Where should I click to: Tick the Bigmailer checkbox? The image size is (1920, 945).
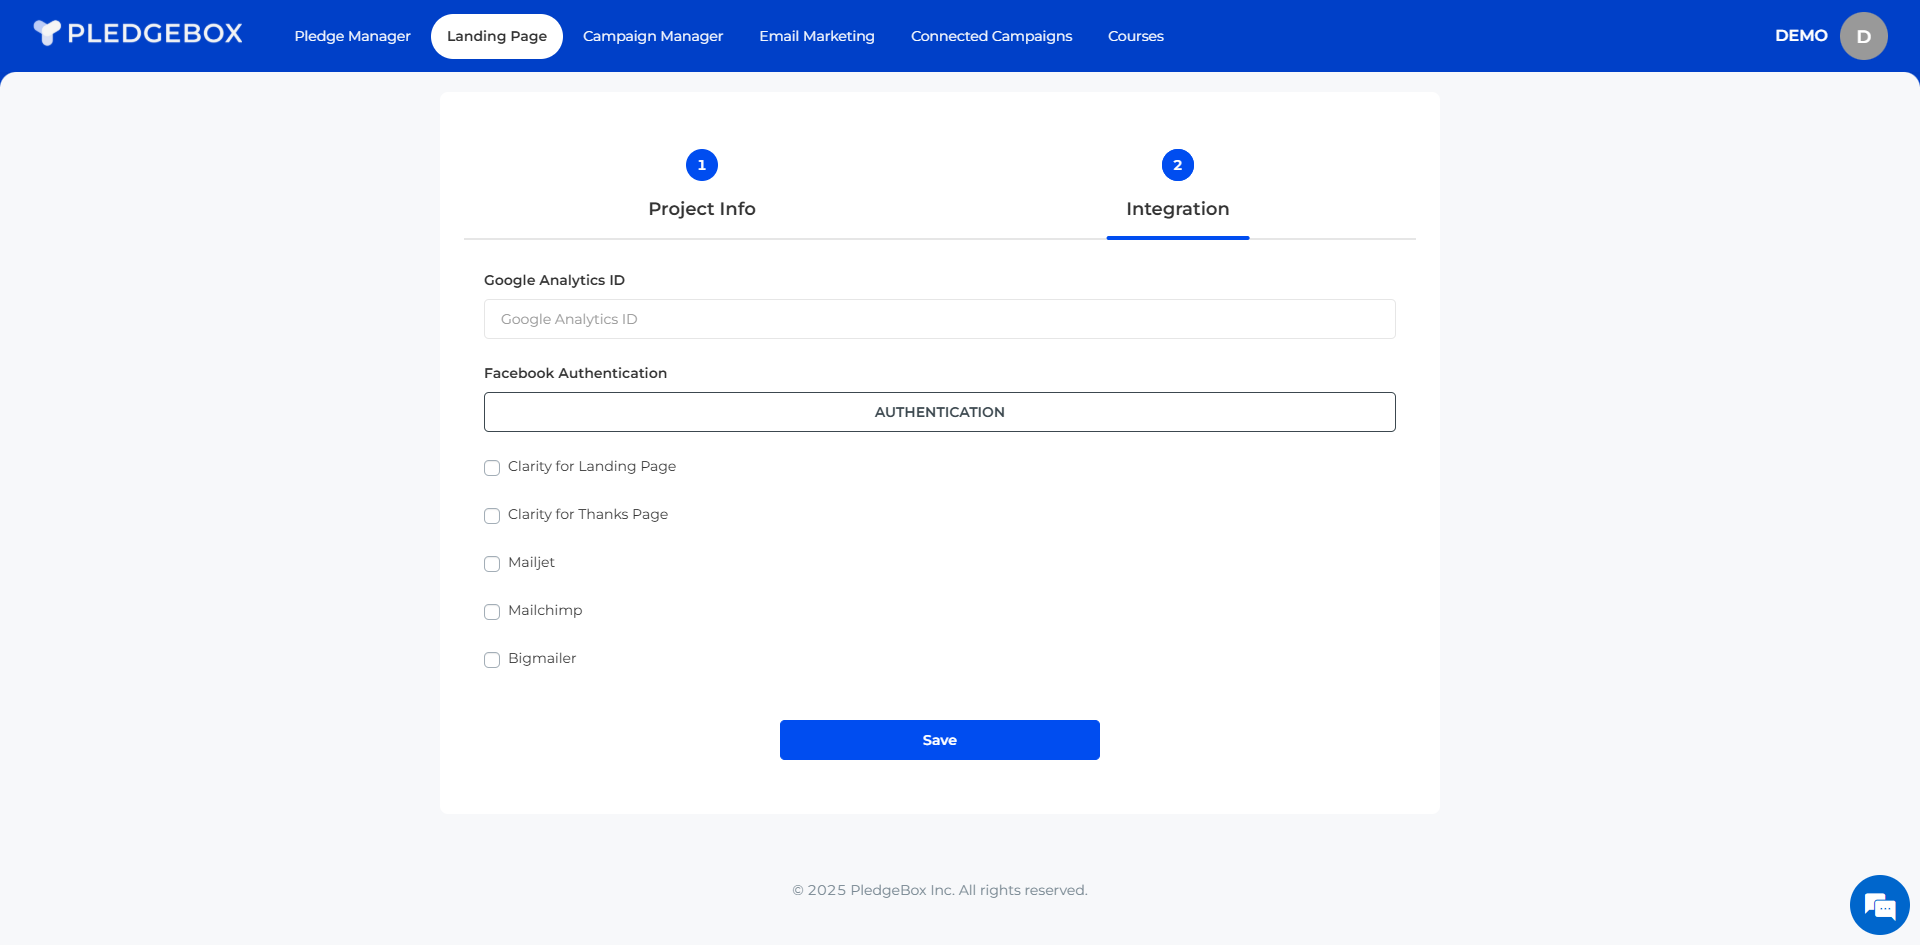pyautogui.click(x=492, y=660)
